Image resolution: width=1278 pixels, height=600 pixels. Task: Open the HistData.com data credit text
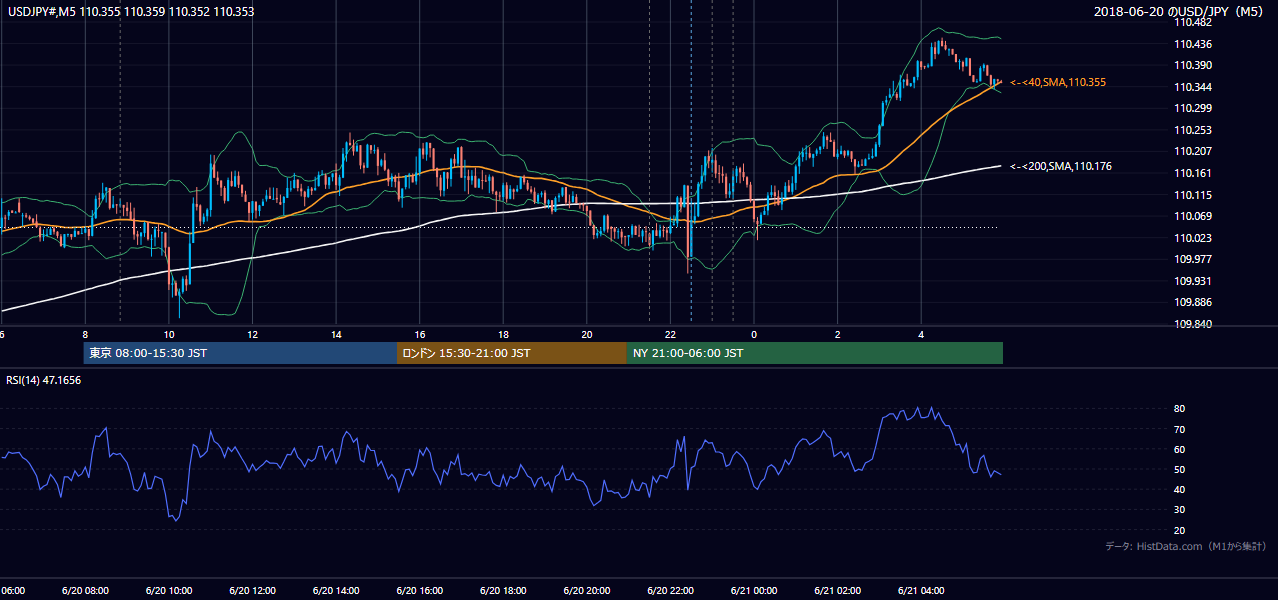1186,546
